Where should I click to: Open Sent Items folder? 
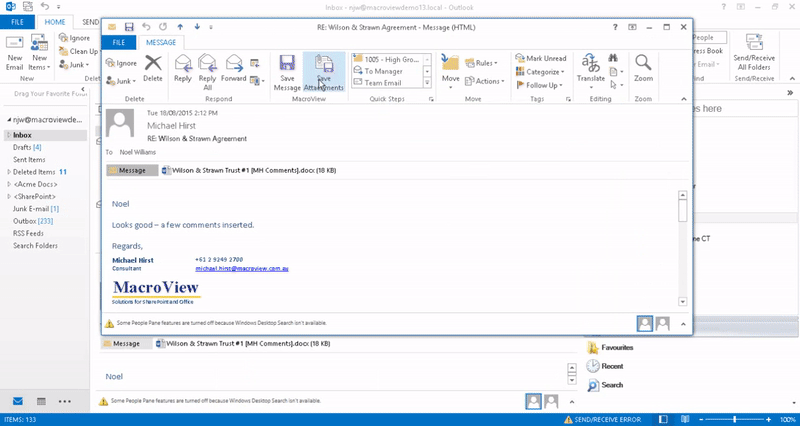[x=29, y=160]
